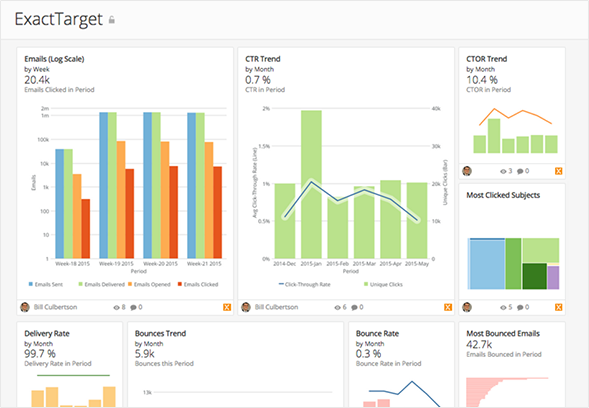Click Bill Culbertson avatar on Emails card
Image resolution: width=589 pixels, height=408 pixels.
pyautogui.click(x=25, y=307)
